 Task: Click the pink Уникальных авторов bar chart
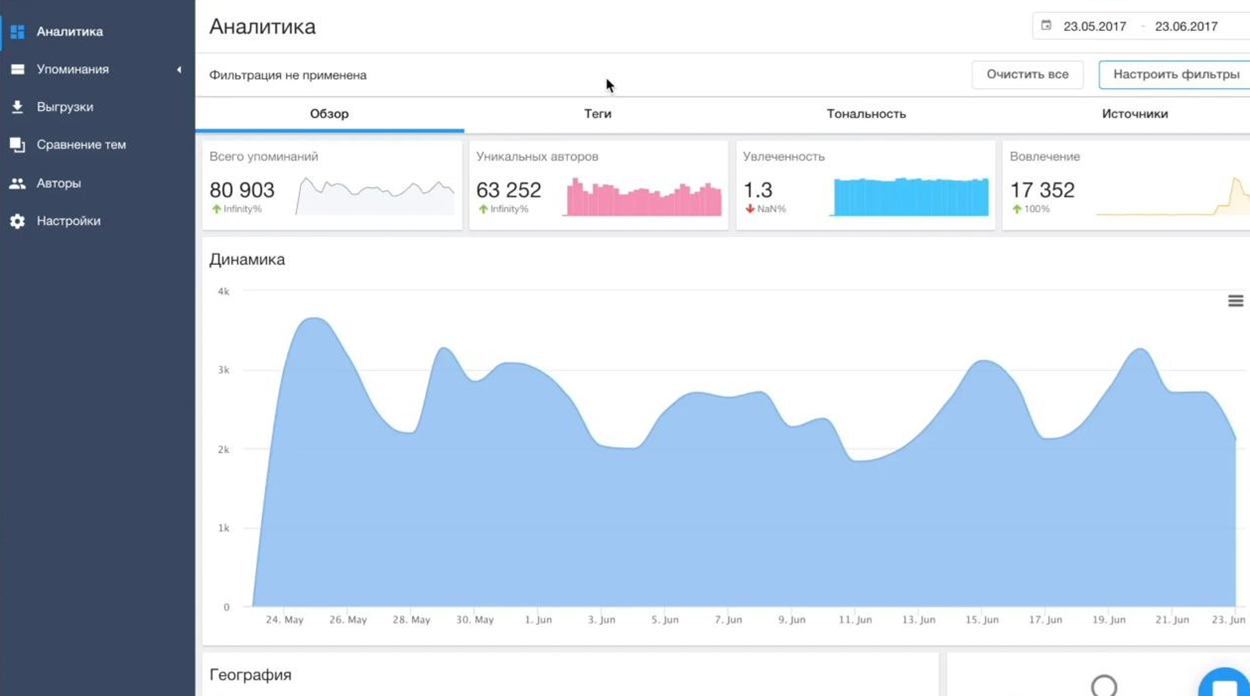click(643, 198)
